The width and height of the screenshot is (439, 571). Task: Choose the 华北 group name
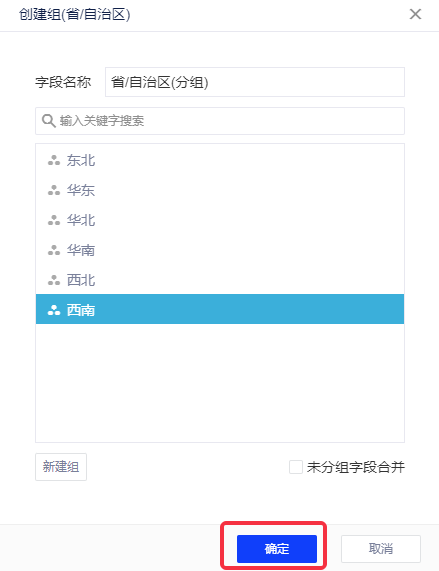point(81,220)
